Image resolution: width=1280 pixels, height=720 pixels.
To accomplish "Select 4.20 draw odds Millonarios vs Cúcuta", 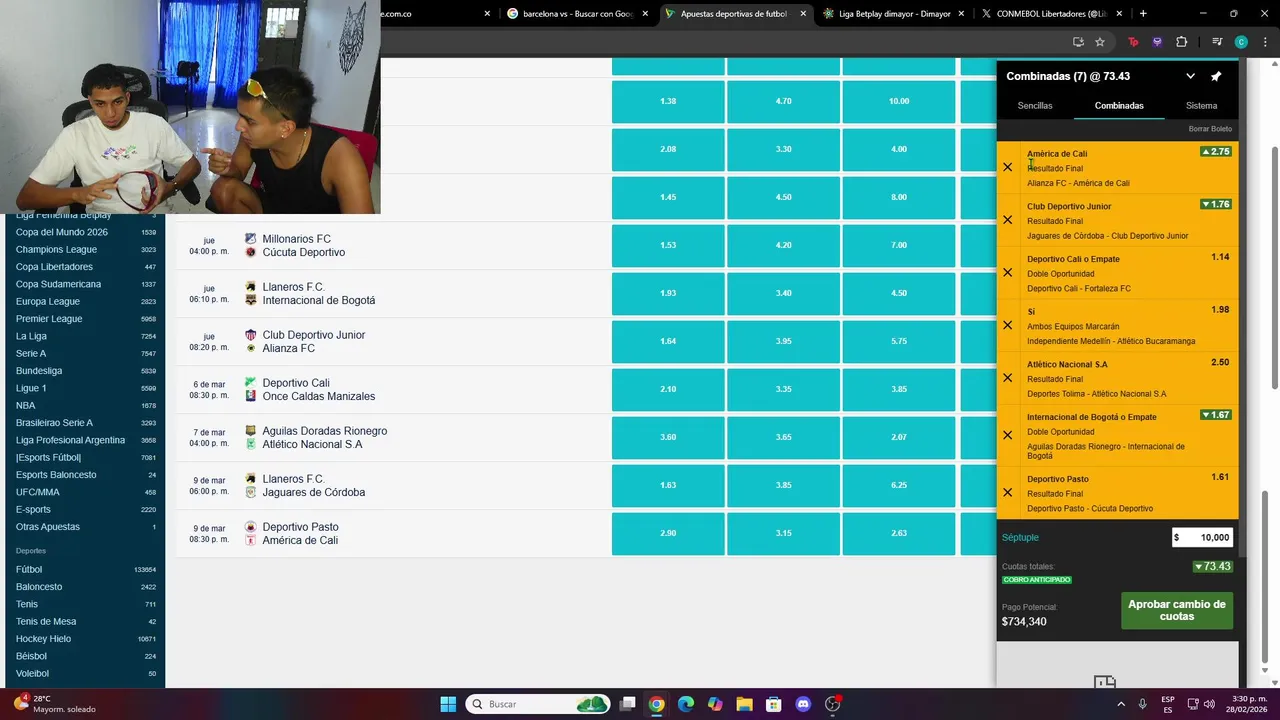I will coord(783,245).
